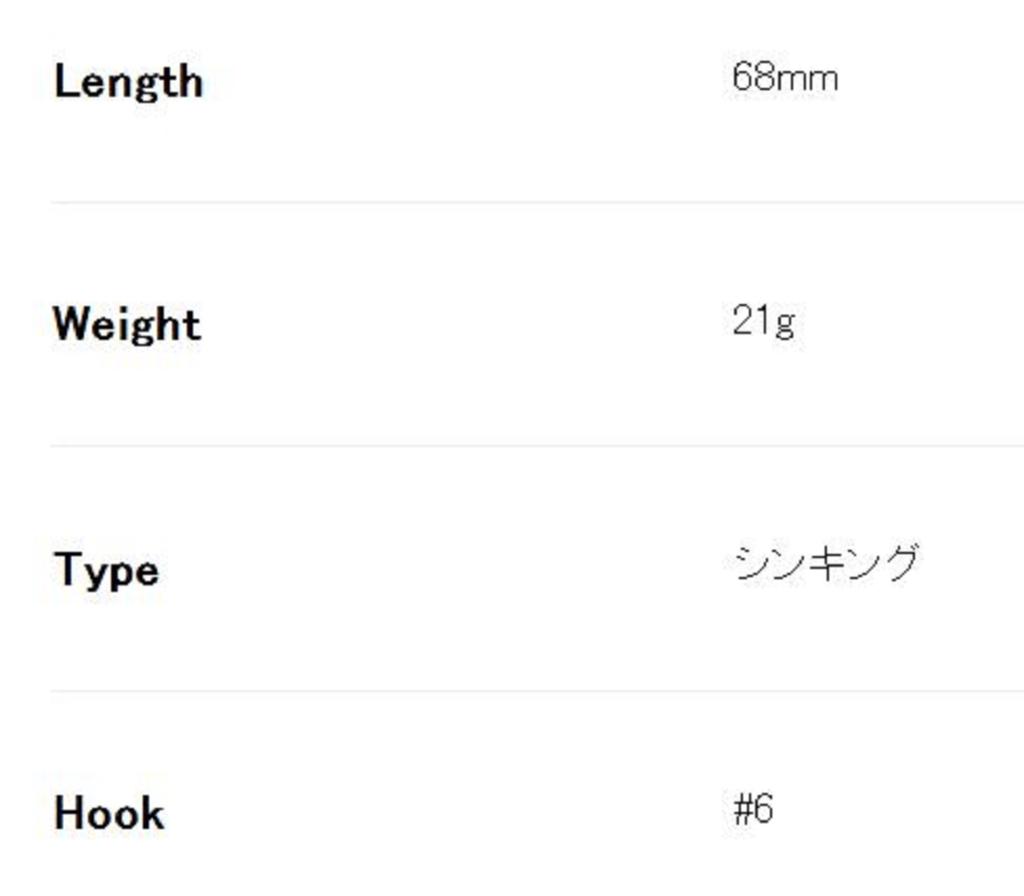Select the シンキング type value
The image size is (1024, 896).
[826, 563]
